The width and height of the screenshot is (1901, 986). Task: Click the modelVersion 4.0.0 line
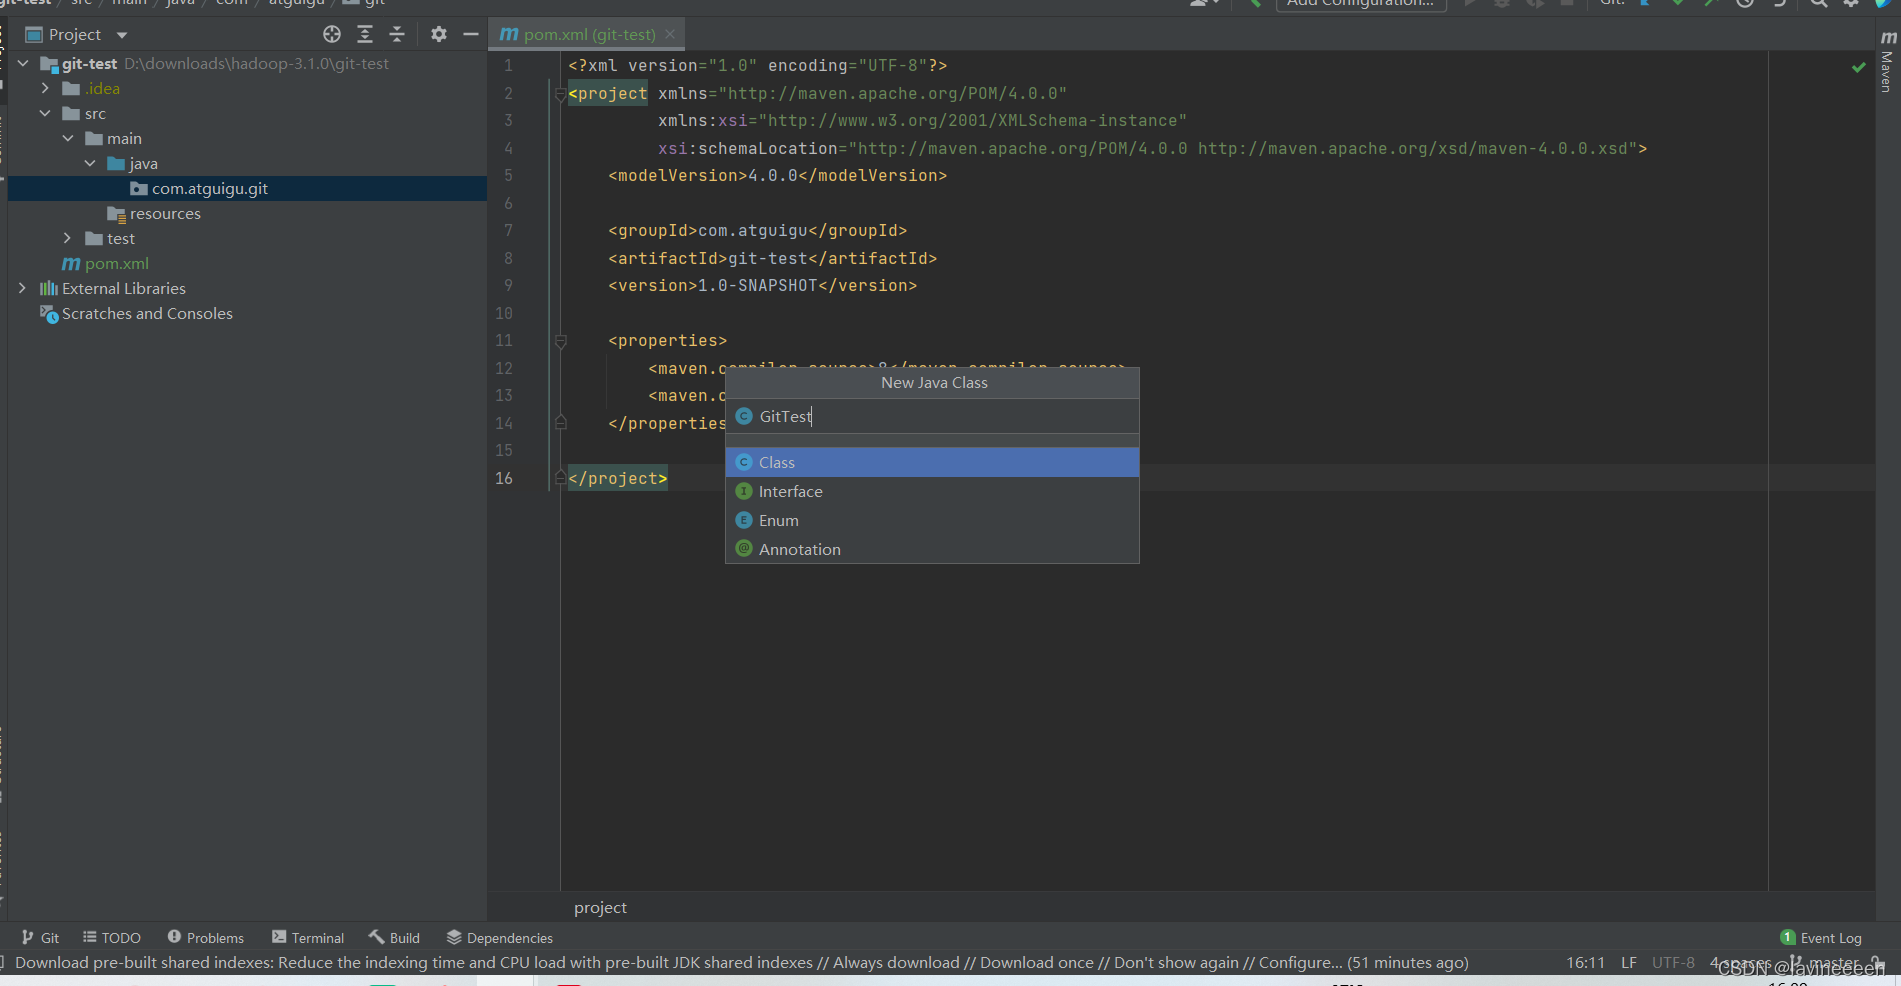pos(777,176)
